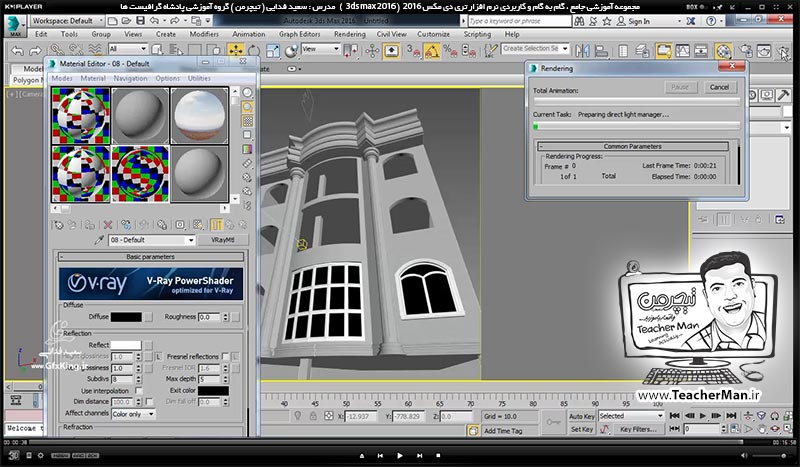800x467 pixels.
Task: Select the Bind to Space Warp tool
Action: click(94, 50)
